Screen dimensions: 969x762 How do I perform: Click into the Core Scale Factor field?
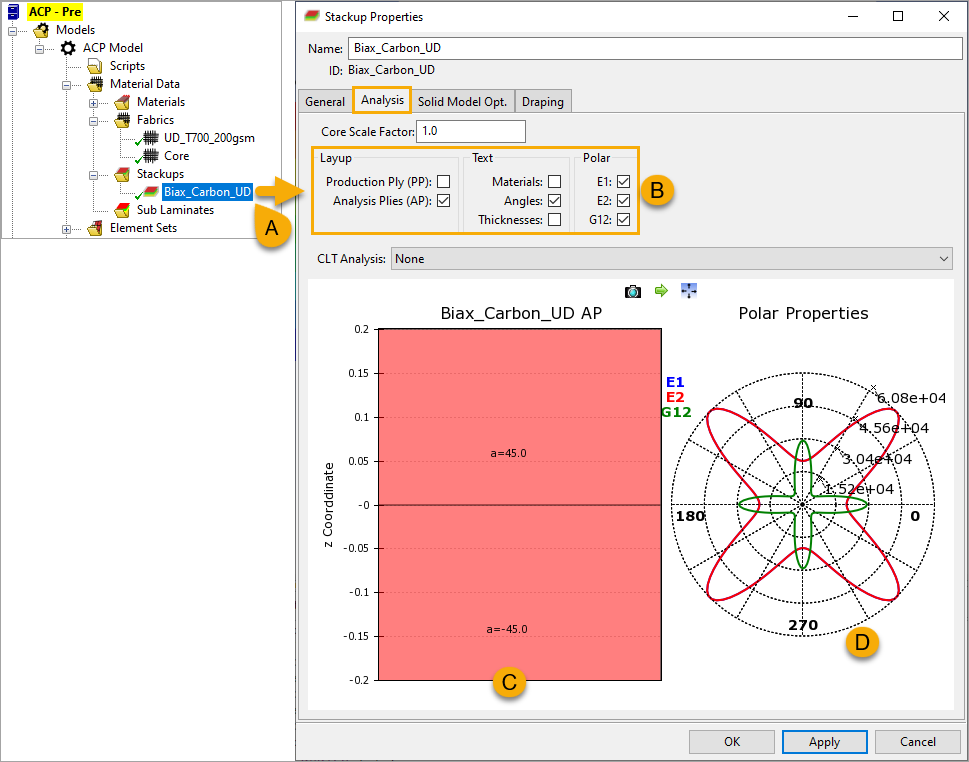[x=471, y=131]
